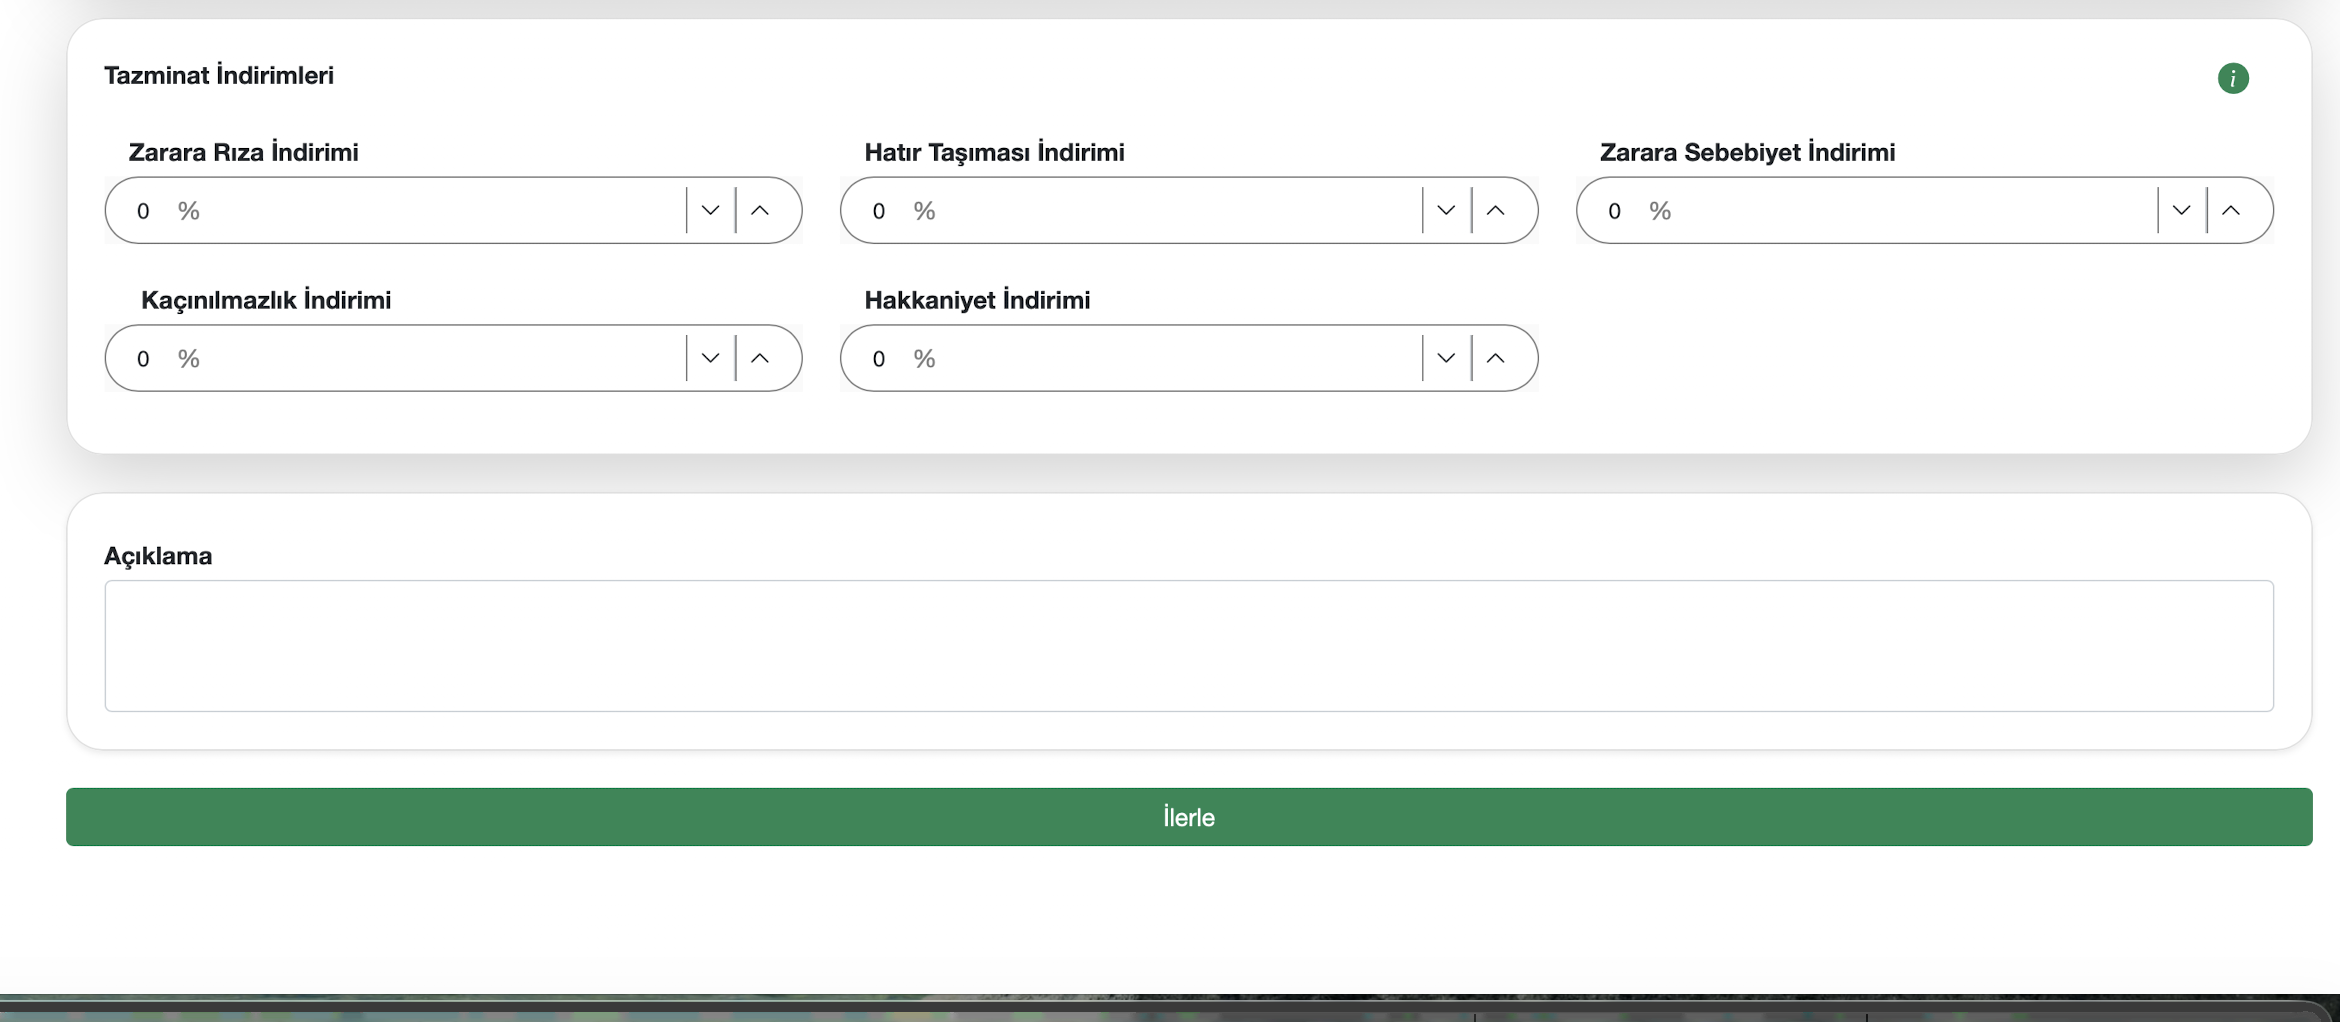The width and height of the screenshot is (2340, 1022).
Task: Click the Açıklama label
Action: pos(158,556)
